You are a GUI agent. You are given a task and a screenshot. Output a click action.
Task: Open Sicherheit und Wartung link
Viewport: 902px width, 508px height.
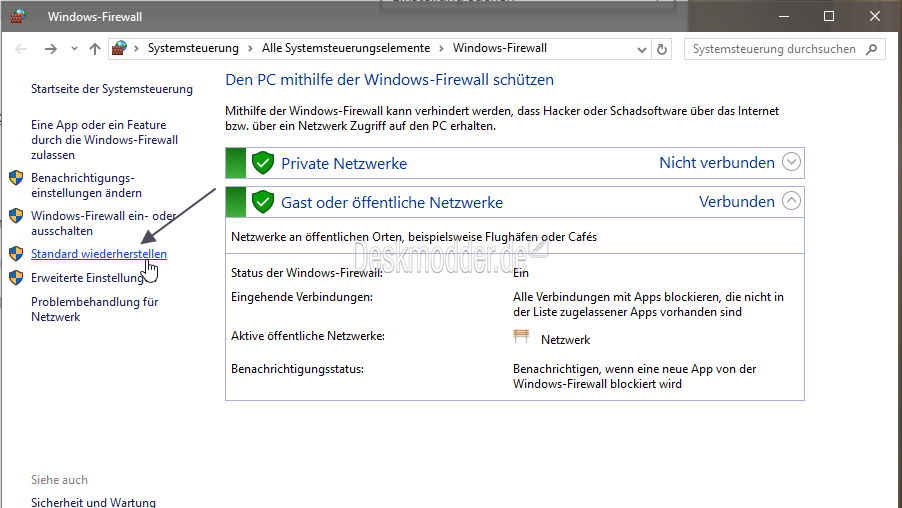click(x=93, y=502)
